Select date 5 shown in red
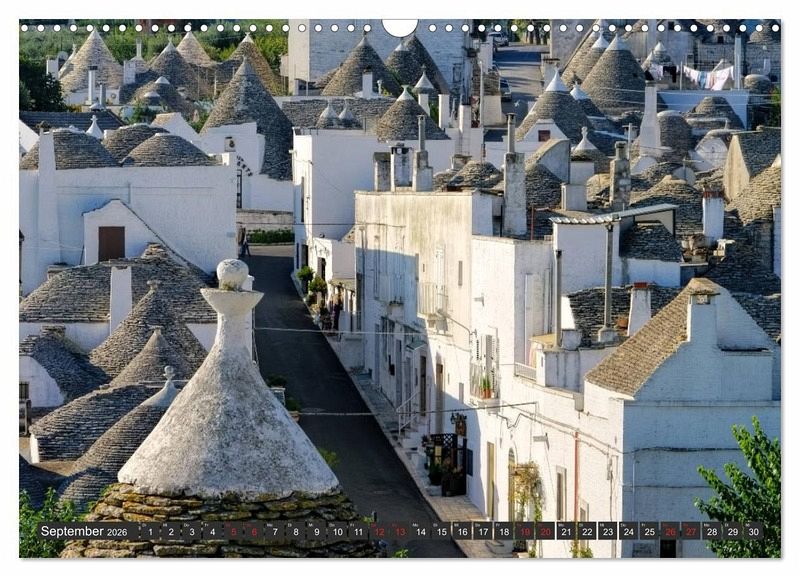 click(233, 532)
